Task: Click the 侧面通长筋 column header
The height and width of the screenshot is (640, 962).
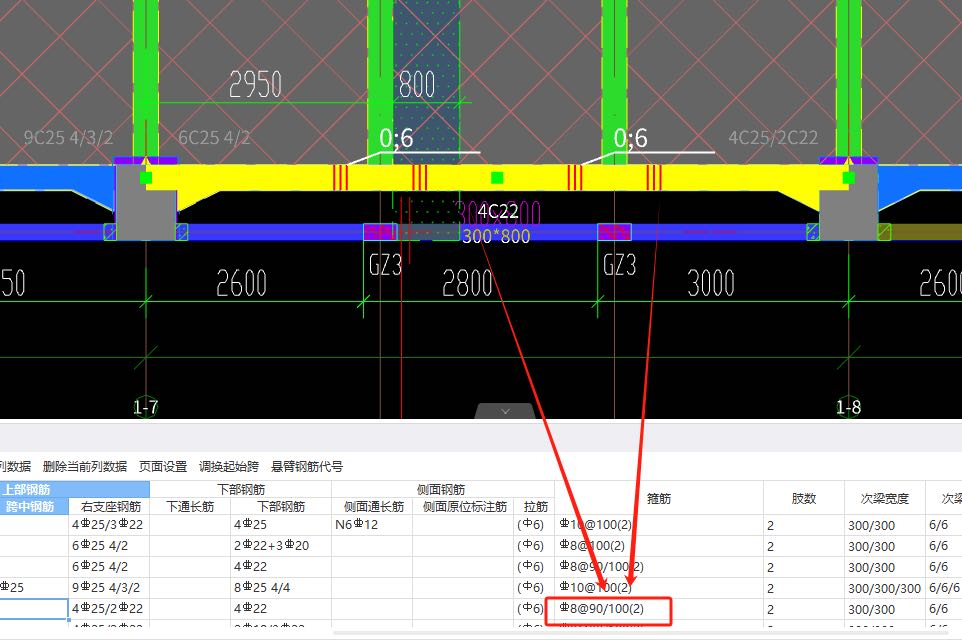Action: pyautogui.click(x=374, y=506)
